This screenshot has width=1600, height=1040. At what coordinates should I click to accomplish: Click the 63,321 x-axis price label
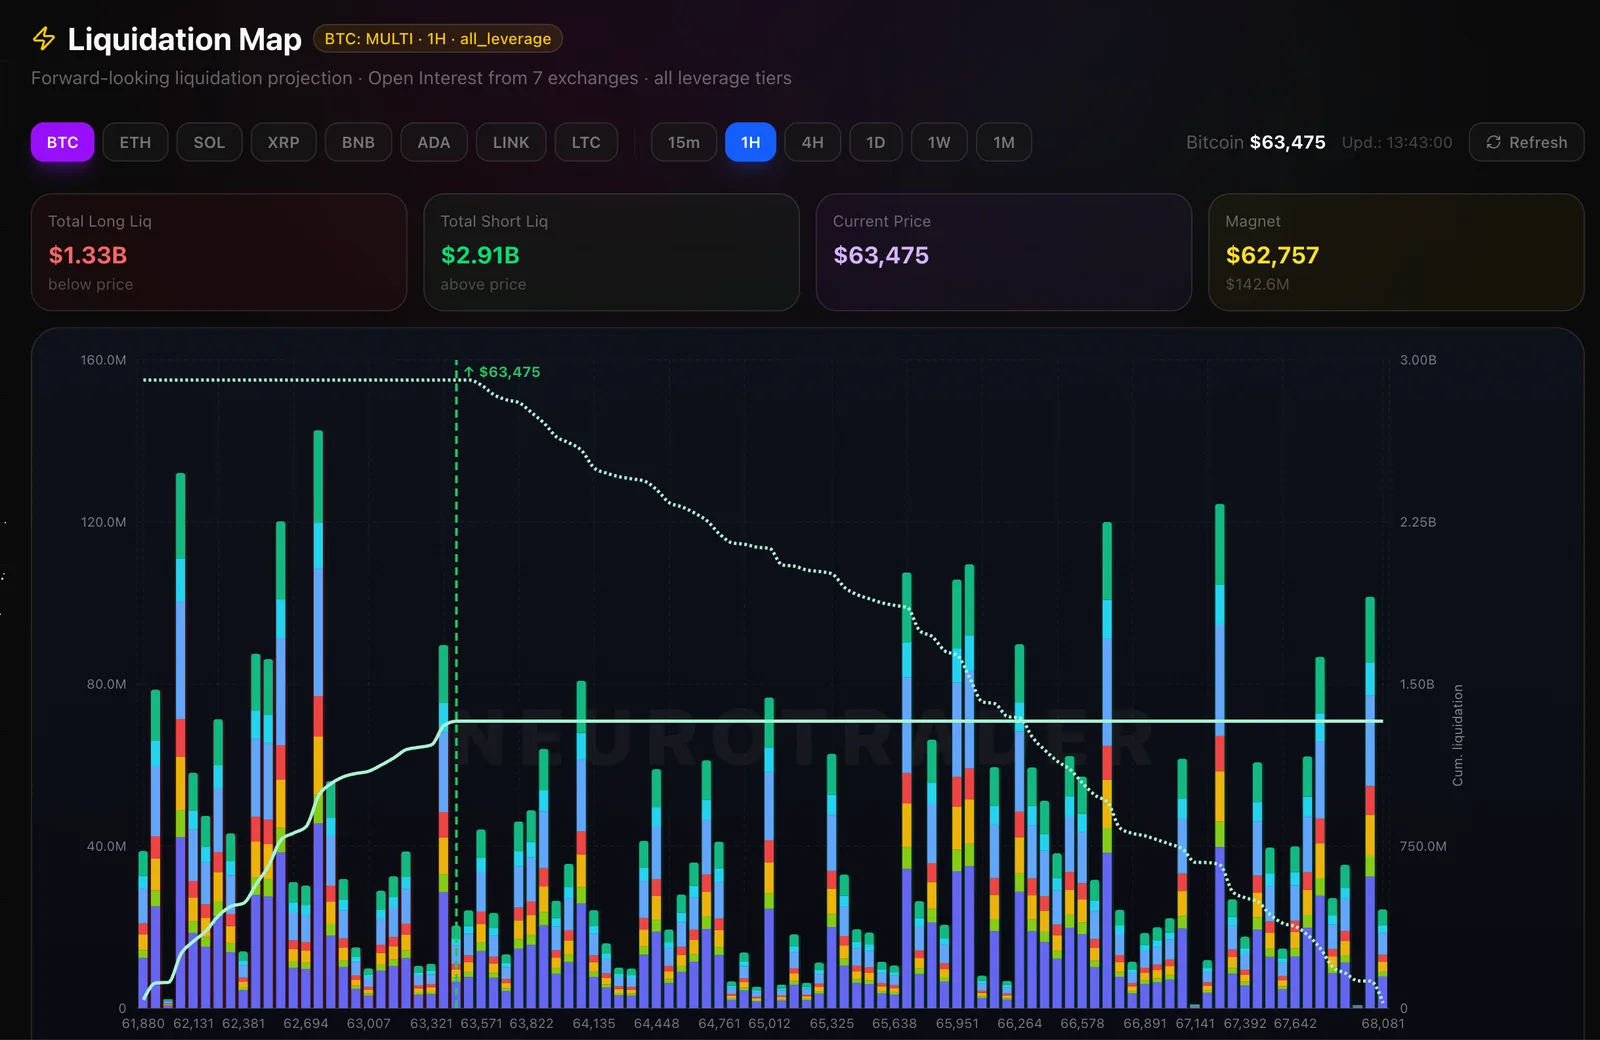(431, 1023)
